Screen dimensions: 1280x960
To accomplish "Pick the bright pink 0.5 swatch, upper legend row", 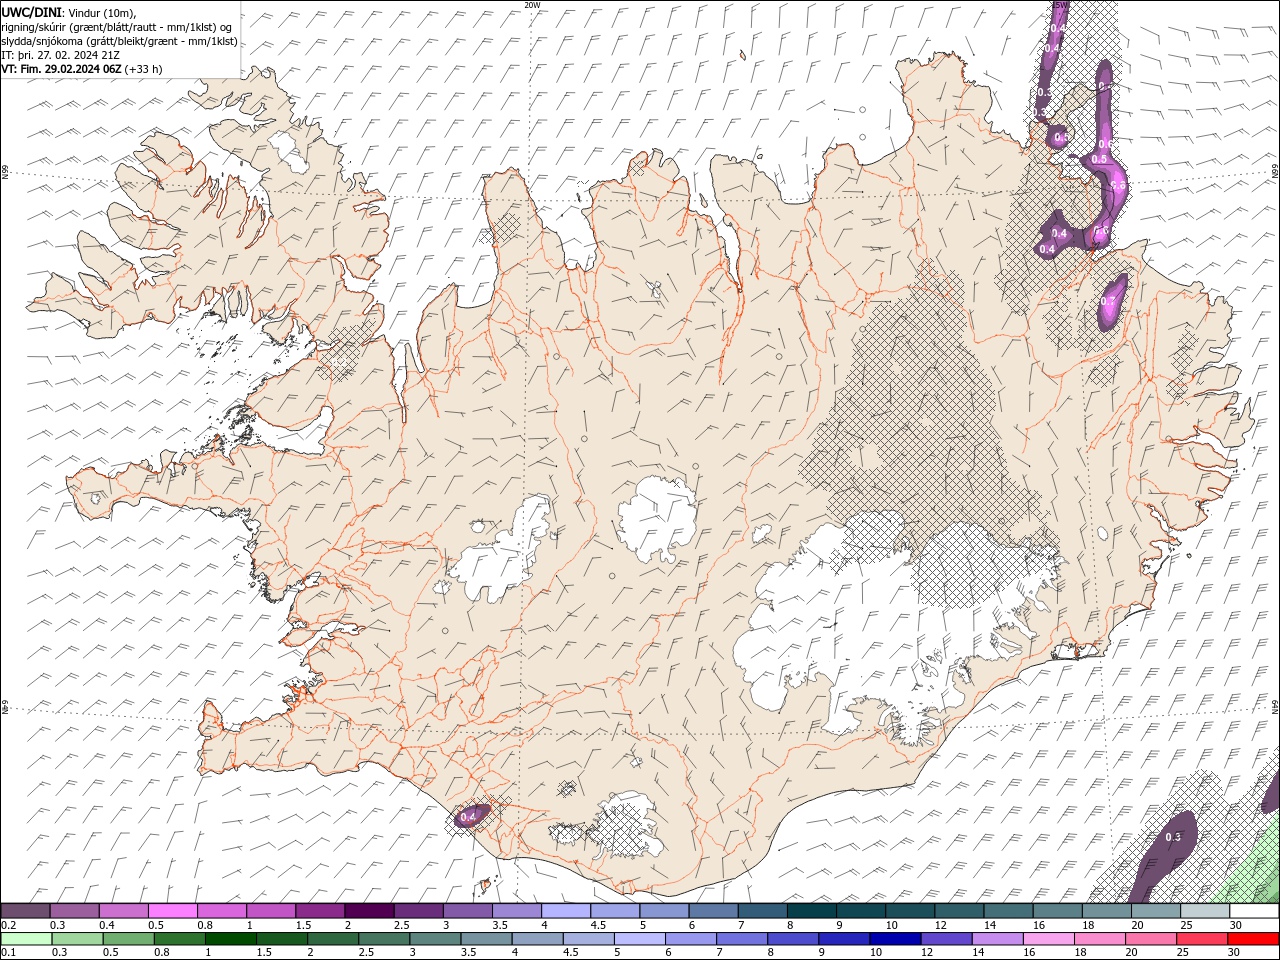I will [x=172, y=911].
